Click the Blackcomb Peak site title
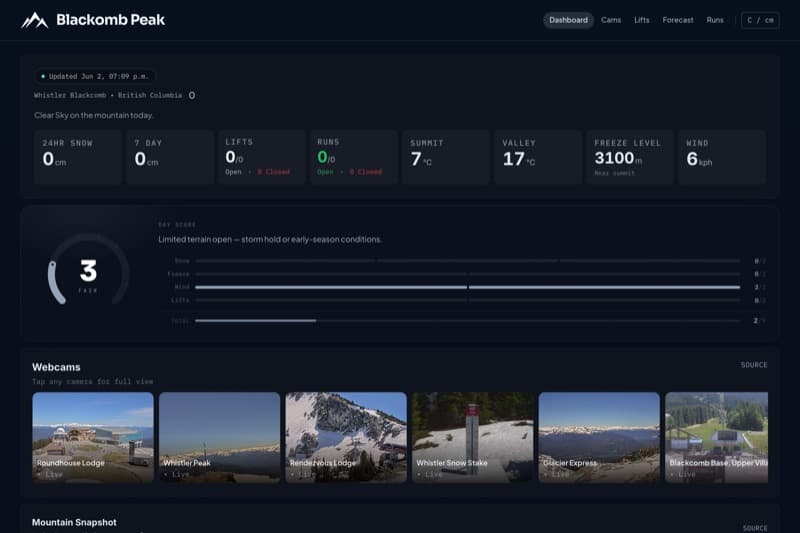 [x=111, y=20]
